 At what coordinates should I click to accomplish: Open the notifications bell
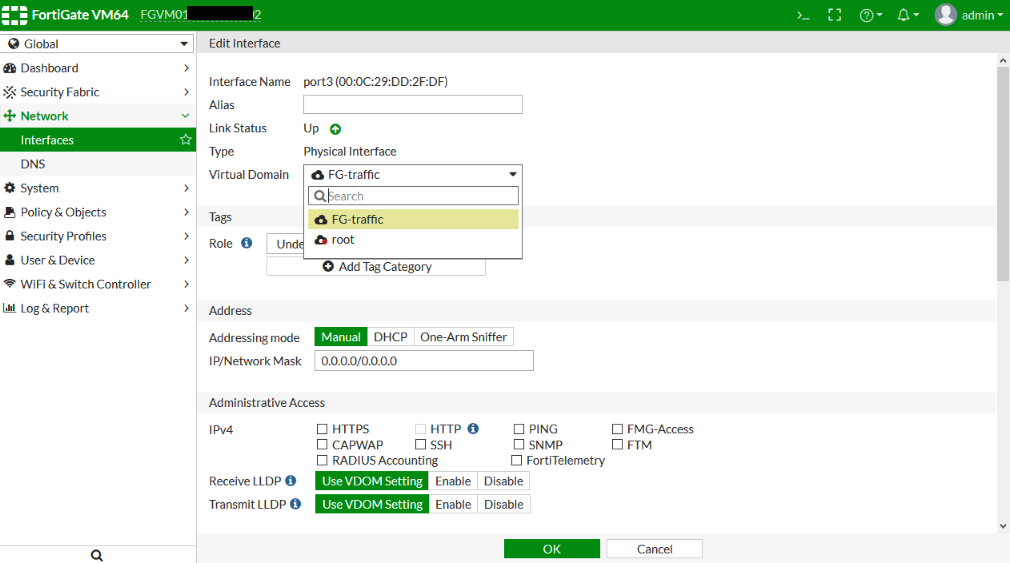point(908,15)
